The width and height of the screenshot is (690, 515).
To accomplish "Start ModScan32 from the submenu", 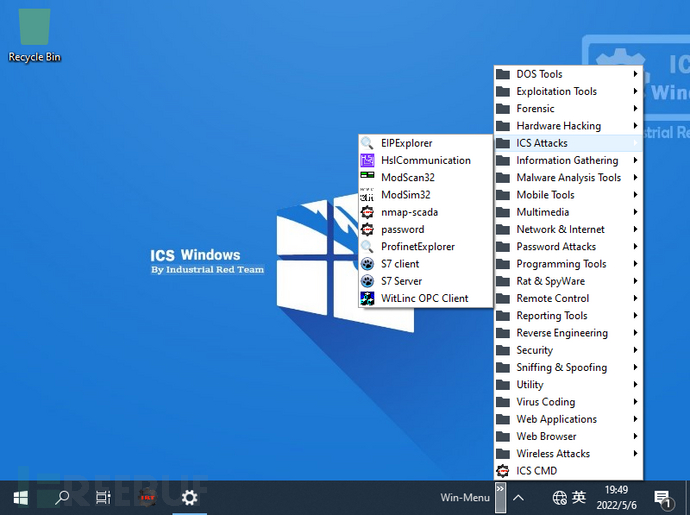I will pyautogui.click(x=407, y=177).
